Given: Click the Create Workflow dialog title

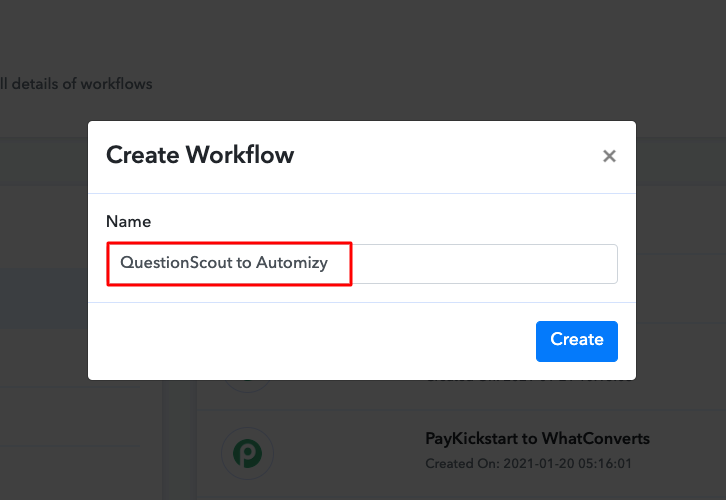Looking at the screenshot, I should coord(200,155).
